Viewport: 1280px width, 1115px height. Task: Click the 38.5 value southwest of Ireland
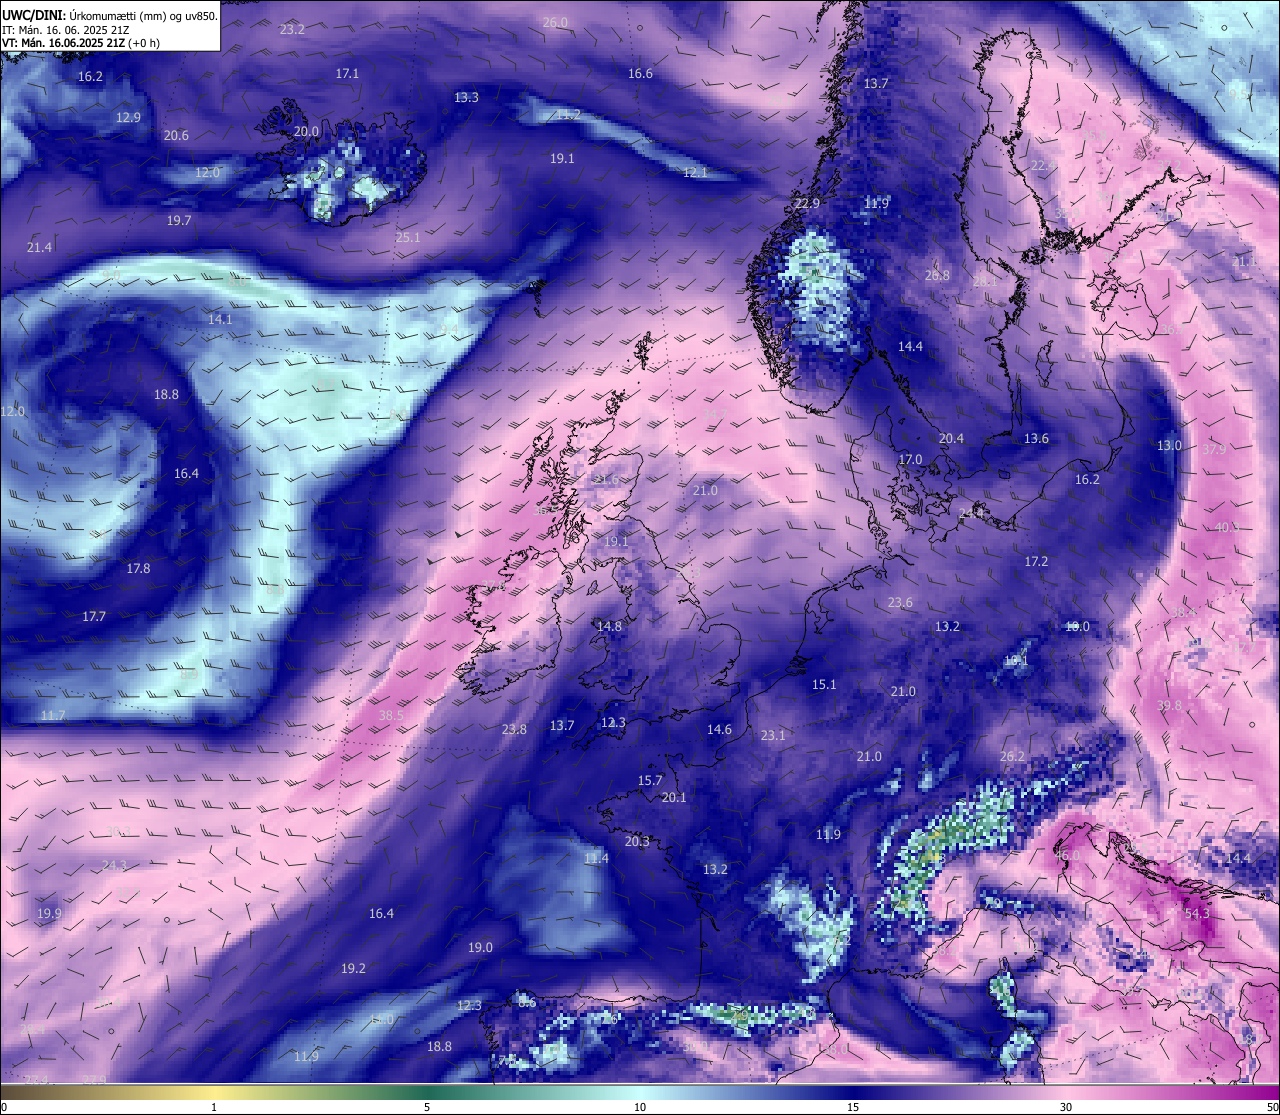tap(391, 715)
